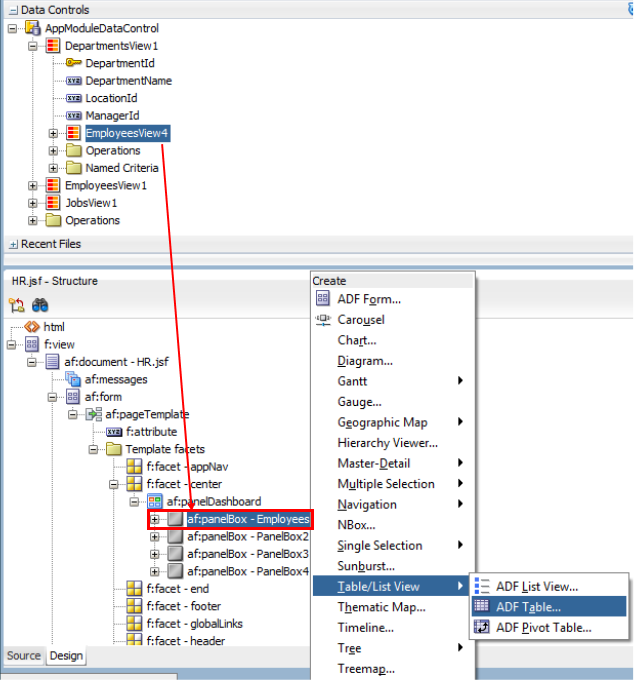Expand the JobsView1 node
Viewport: 634px width, 680px height.
click(x=33, y=203)
